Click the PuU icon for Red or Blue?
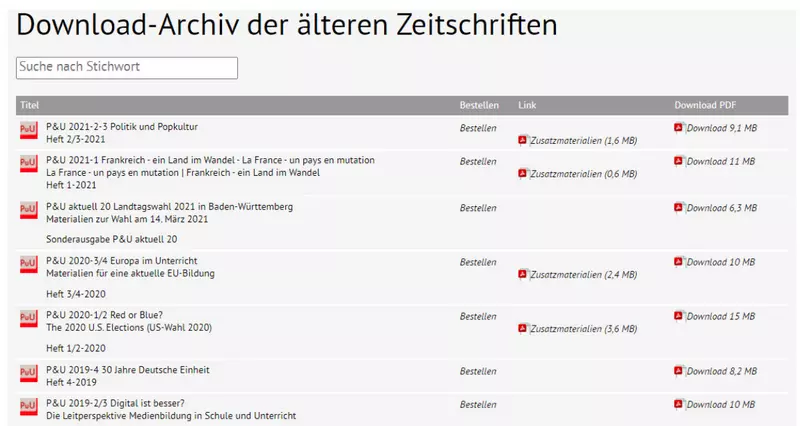This screenshot has height=426, width=800. tap(29, 318)
